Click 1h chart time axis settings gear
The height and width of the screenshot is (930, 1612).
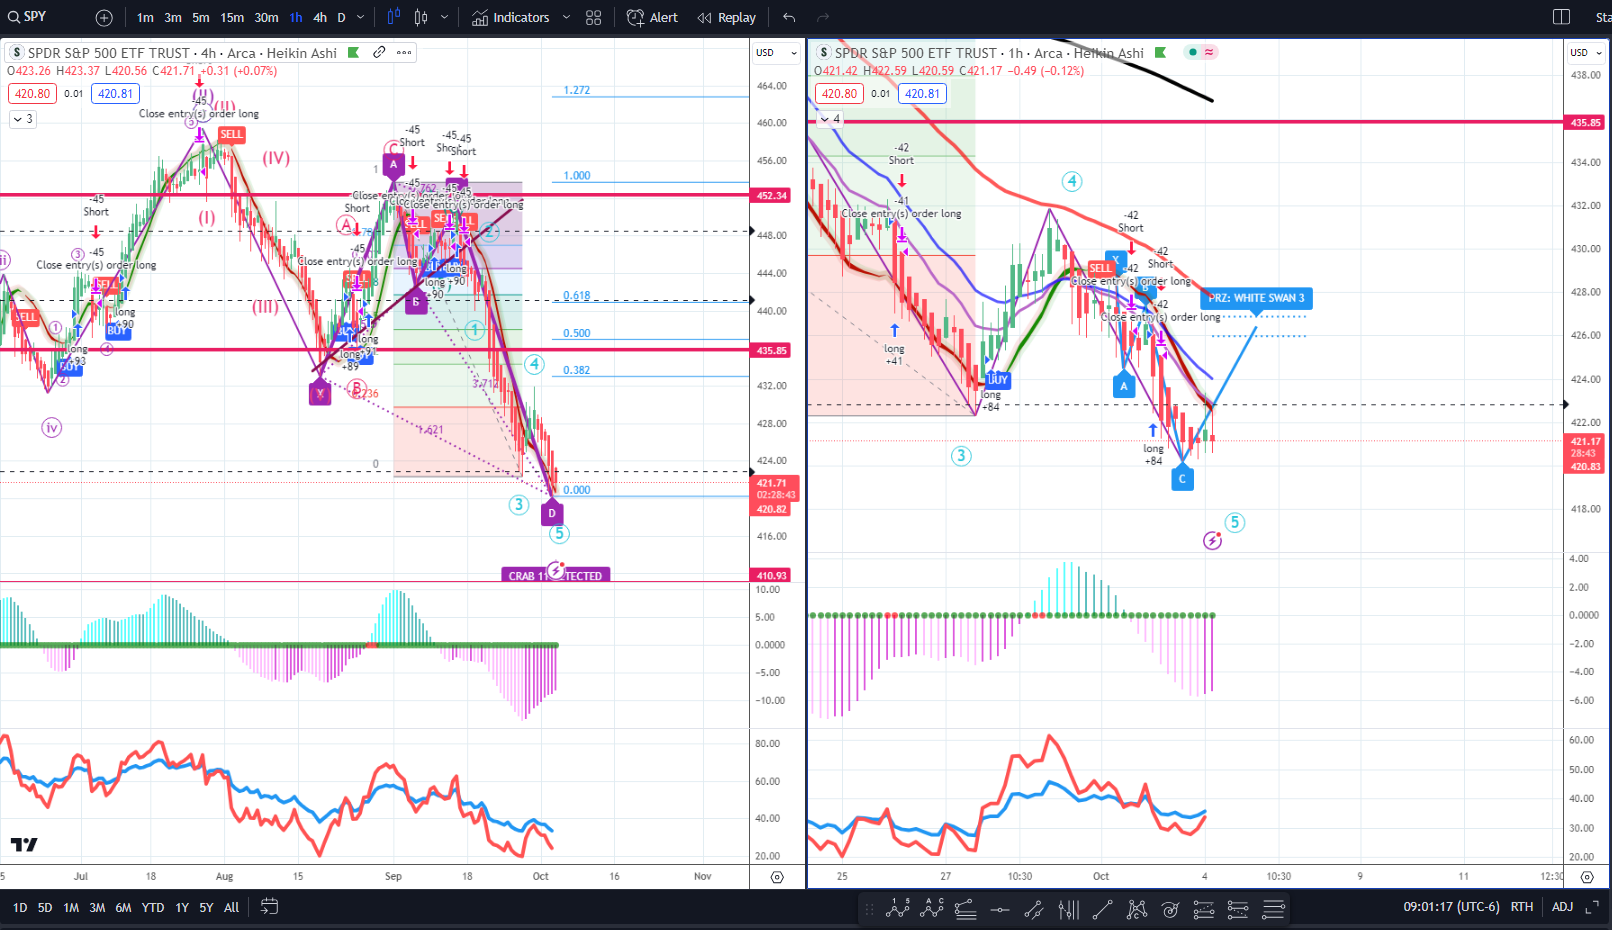coord(1587,877)
